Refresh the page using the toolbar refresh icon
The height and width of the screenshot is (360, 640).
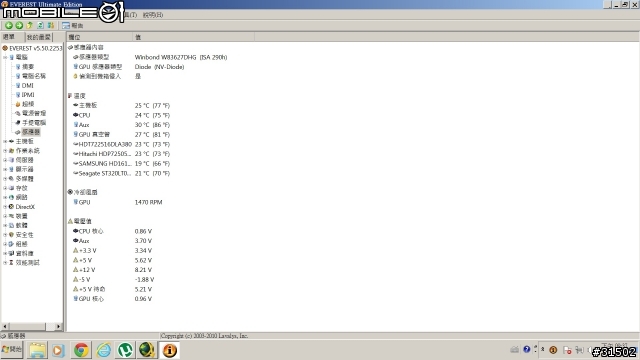(x=40, y=25)
